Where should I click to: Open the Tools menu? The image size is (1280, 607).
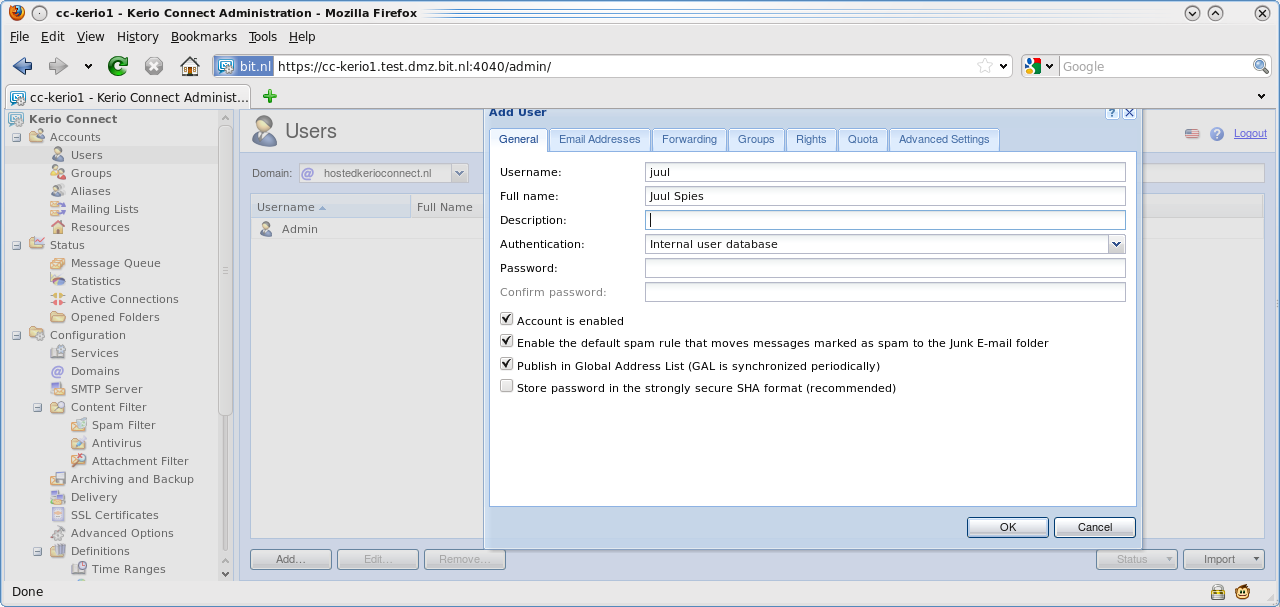click(263, 37)
